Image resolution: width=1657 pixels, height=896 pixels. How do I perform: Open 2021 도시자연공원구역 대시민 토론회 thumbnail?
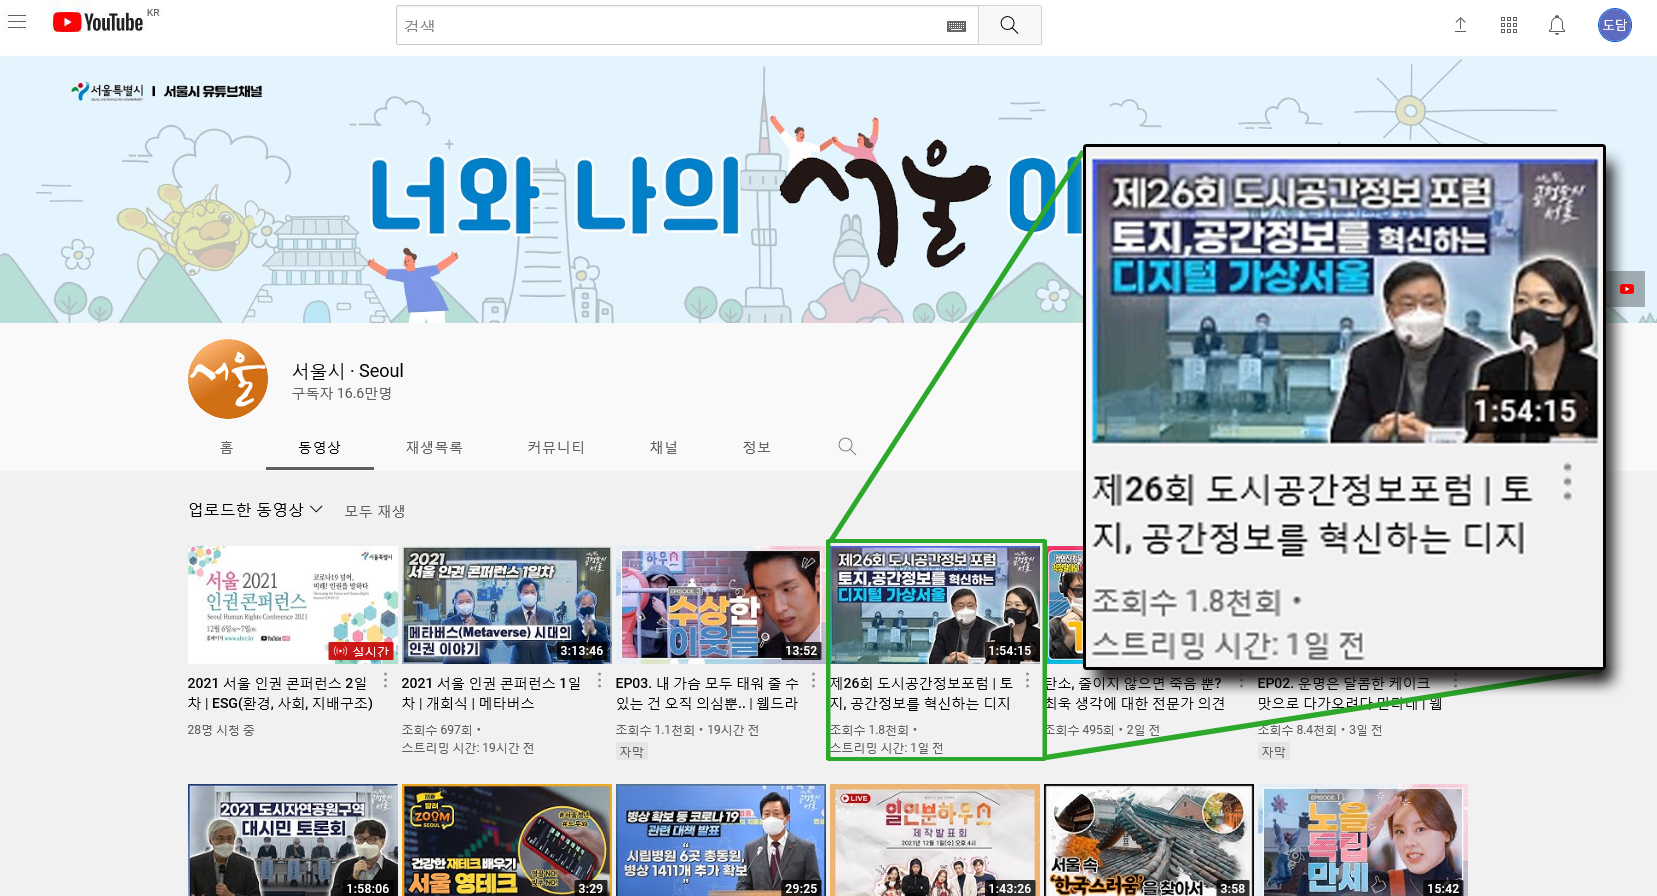pos(292,840)
